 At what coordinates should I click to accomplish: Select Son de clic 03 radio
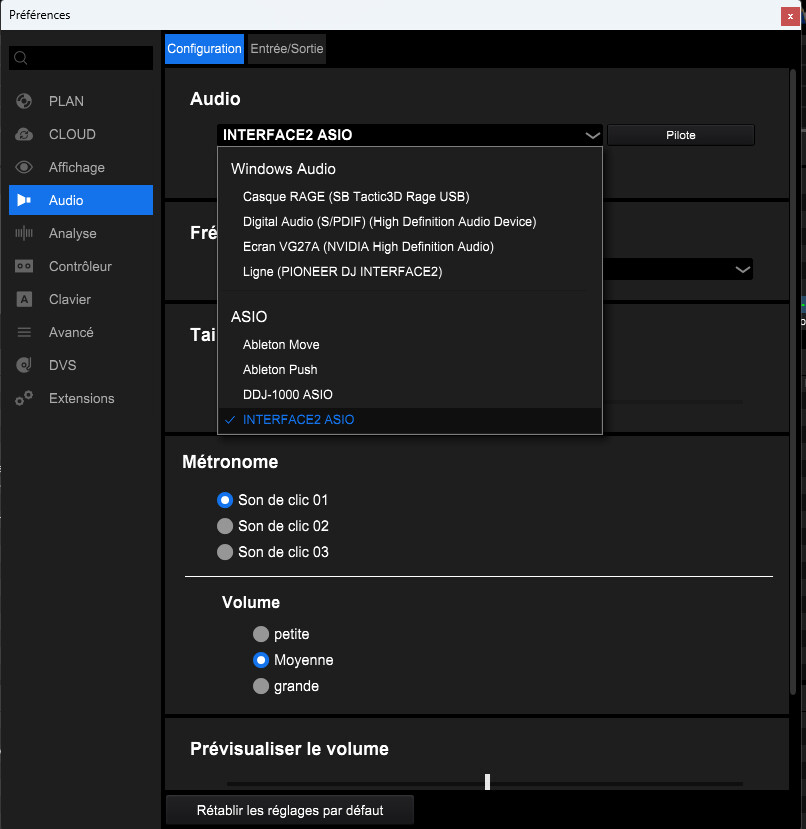(225, 552)
